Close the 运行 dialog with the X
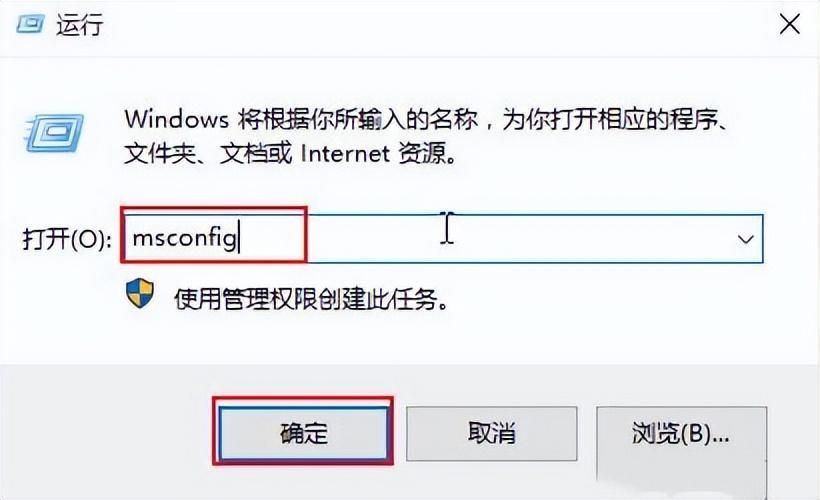 (x=789, y=24)
